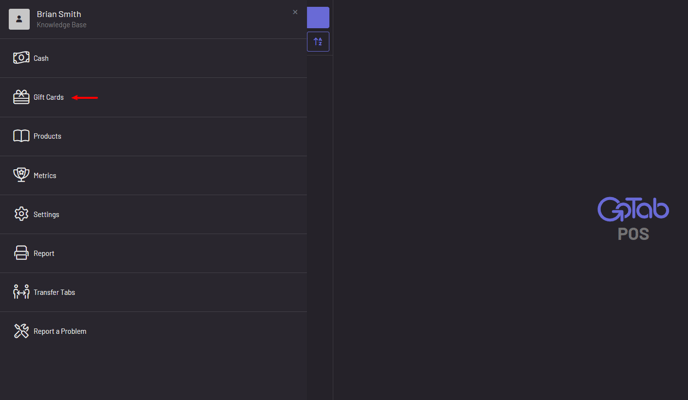This screenshot has height=400, width=688.
Task: Click the solid purple square button
Action: [x=318, y=17]
